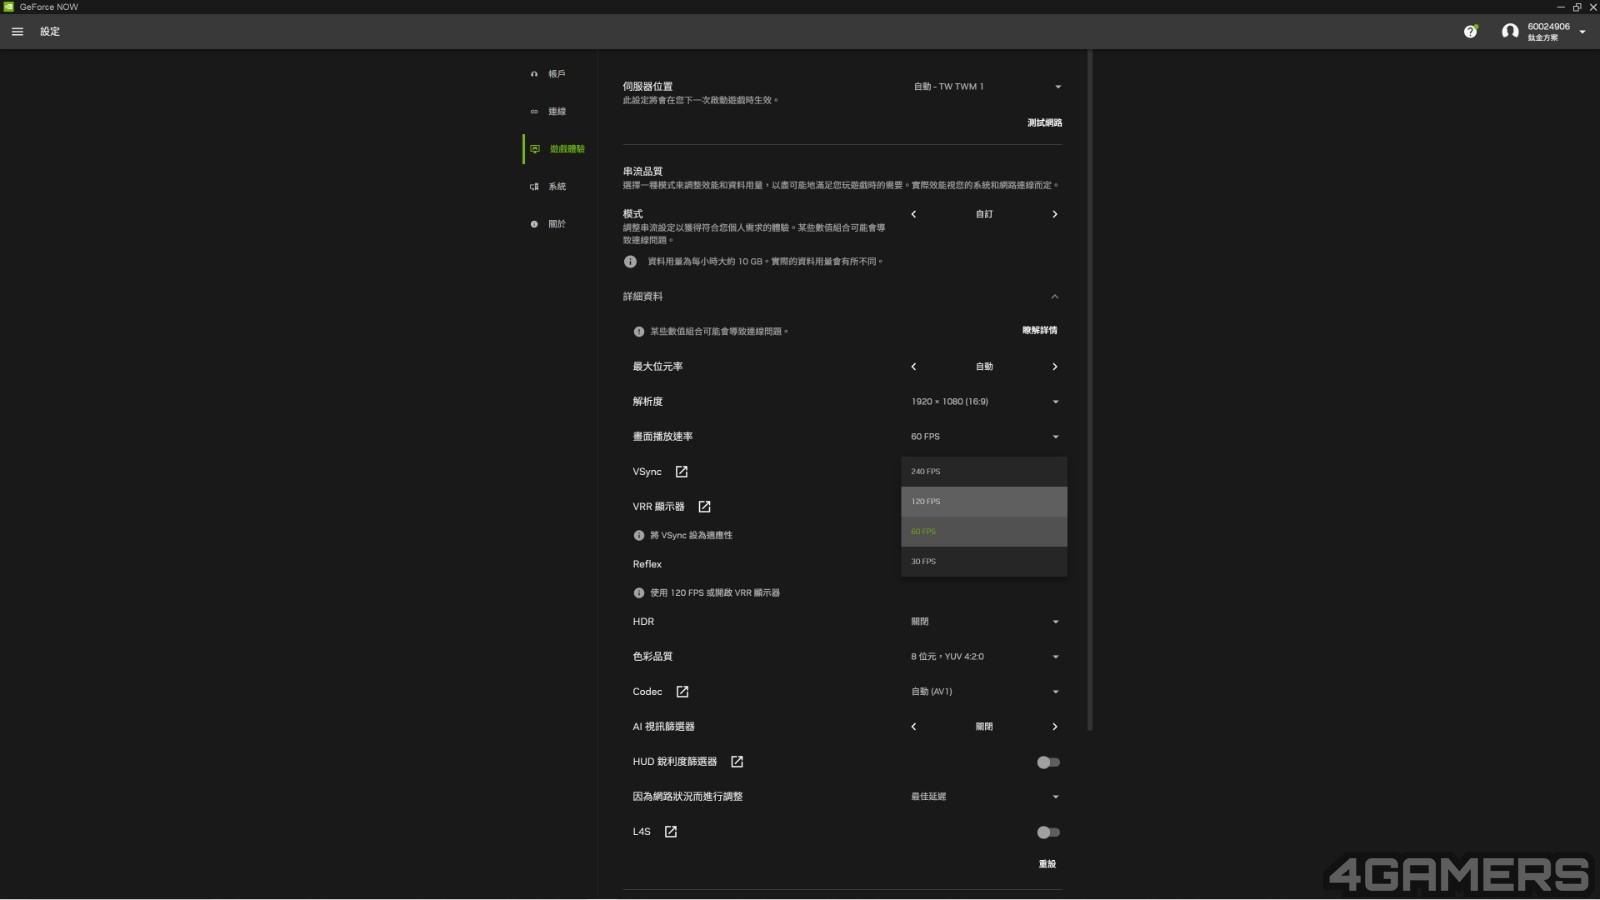Click the info icon beside data usage note
1600x900 pixels.
click(x=630, y=262)
